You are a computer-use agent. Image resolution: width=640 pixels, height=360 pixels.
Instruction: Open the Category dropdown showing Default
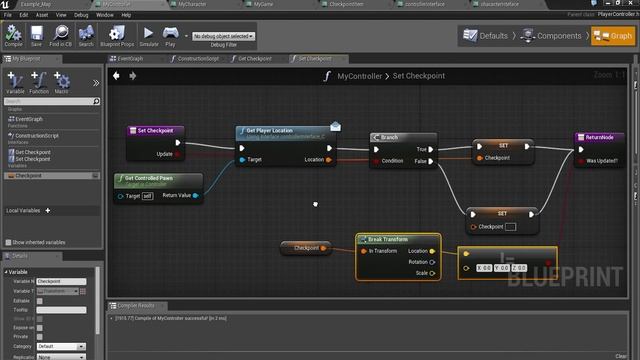click(61, 347)
